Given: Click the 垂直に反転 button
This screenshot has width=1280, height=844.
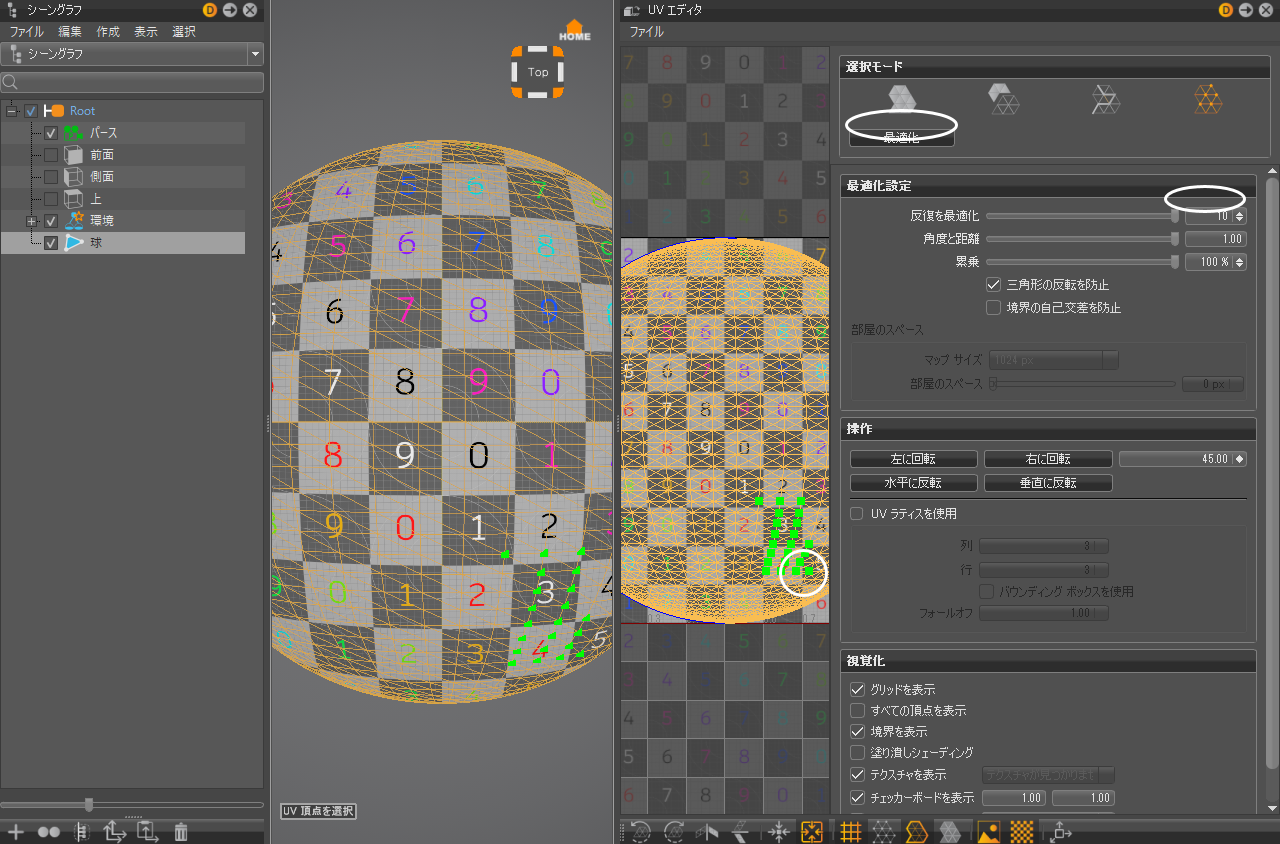Looking at the screenshot, I should [x=1048, y=483].
